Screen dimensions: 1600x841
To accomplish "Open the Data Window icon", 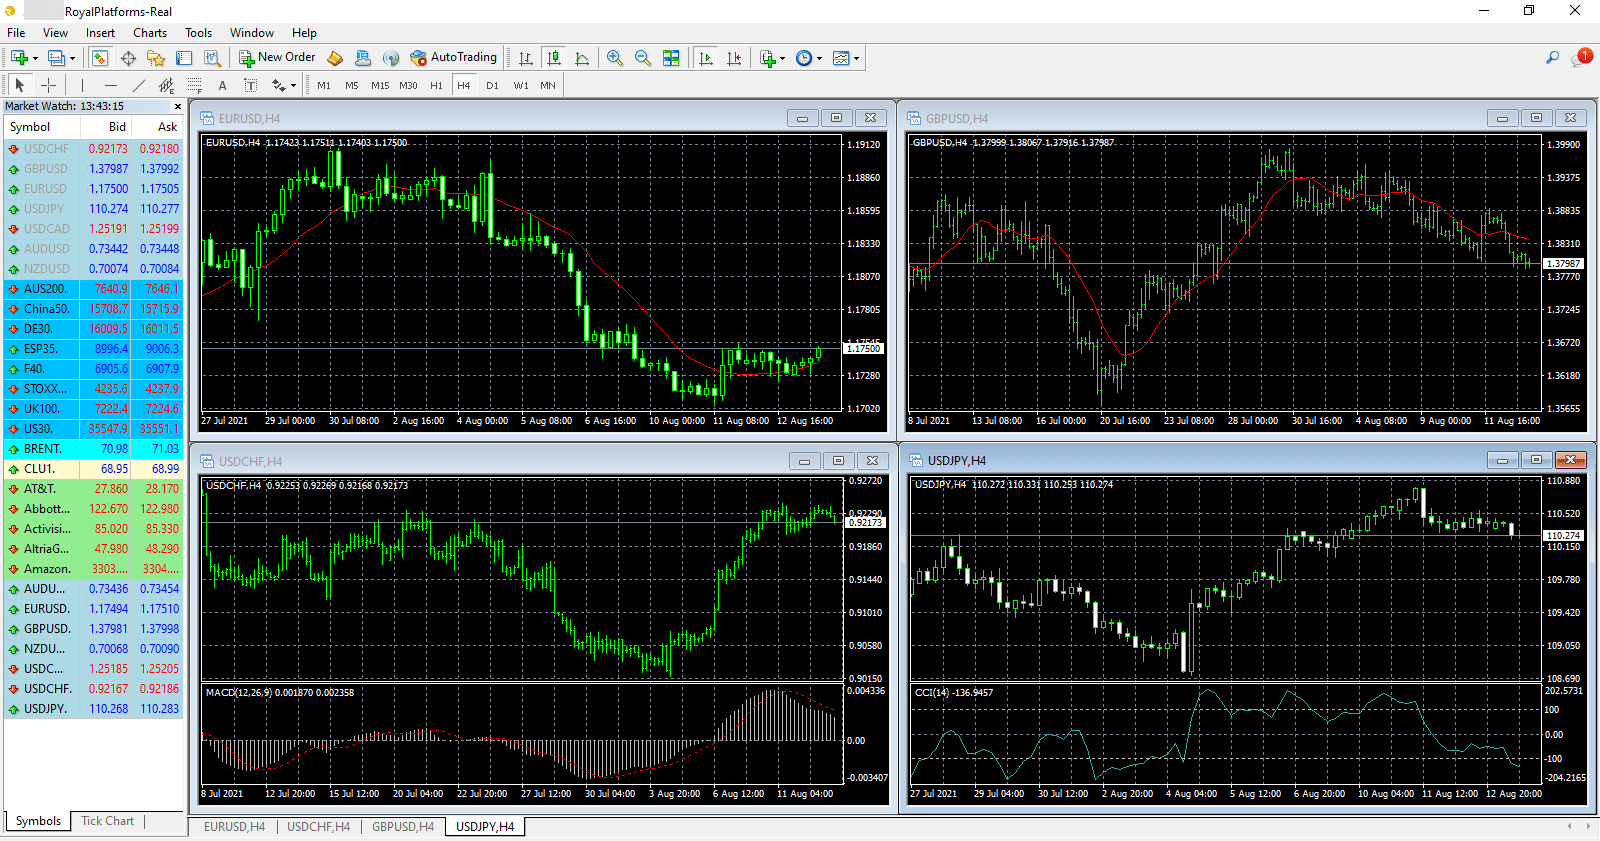I will [128, 58].
